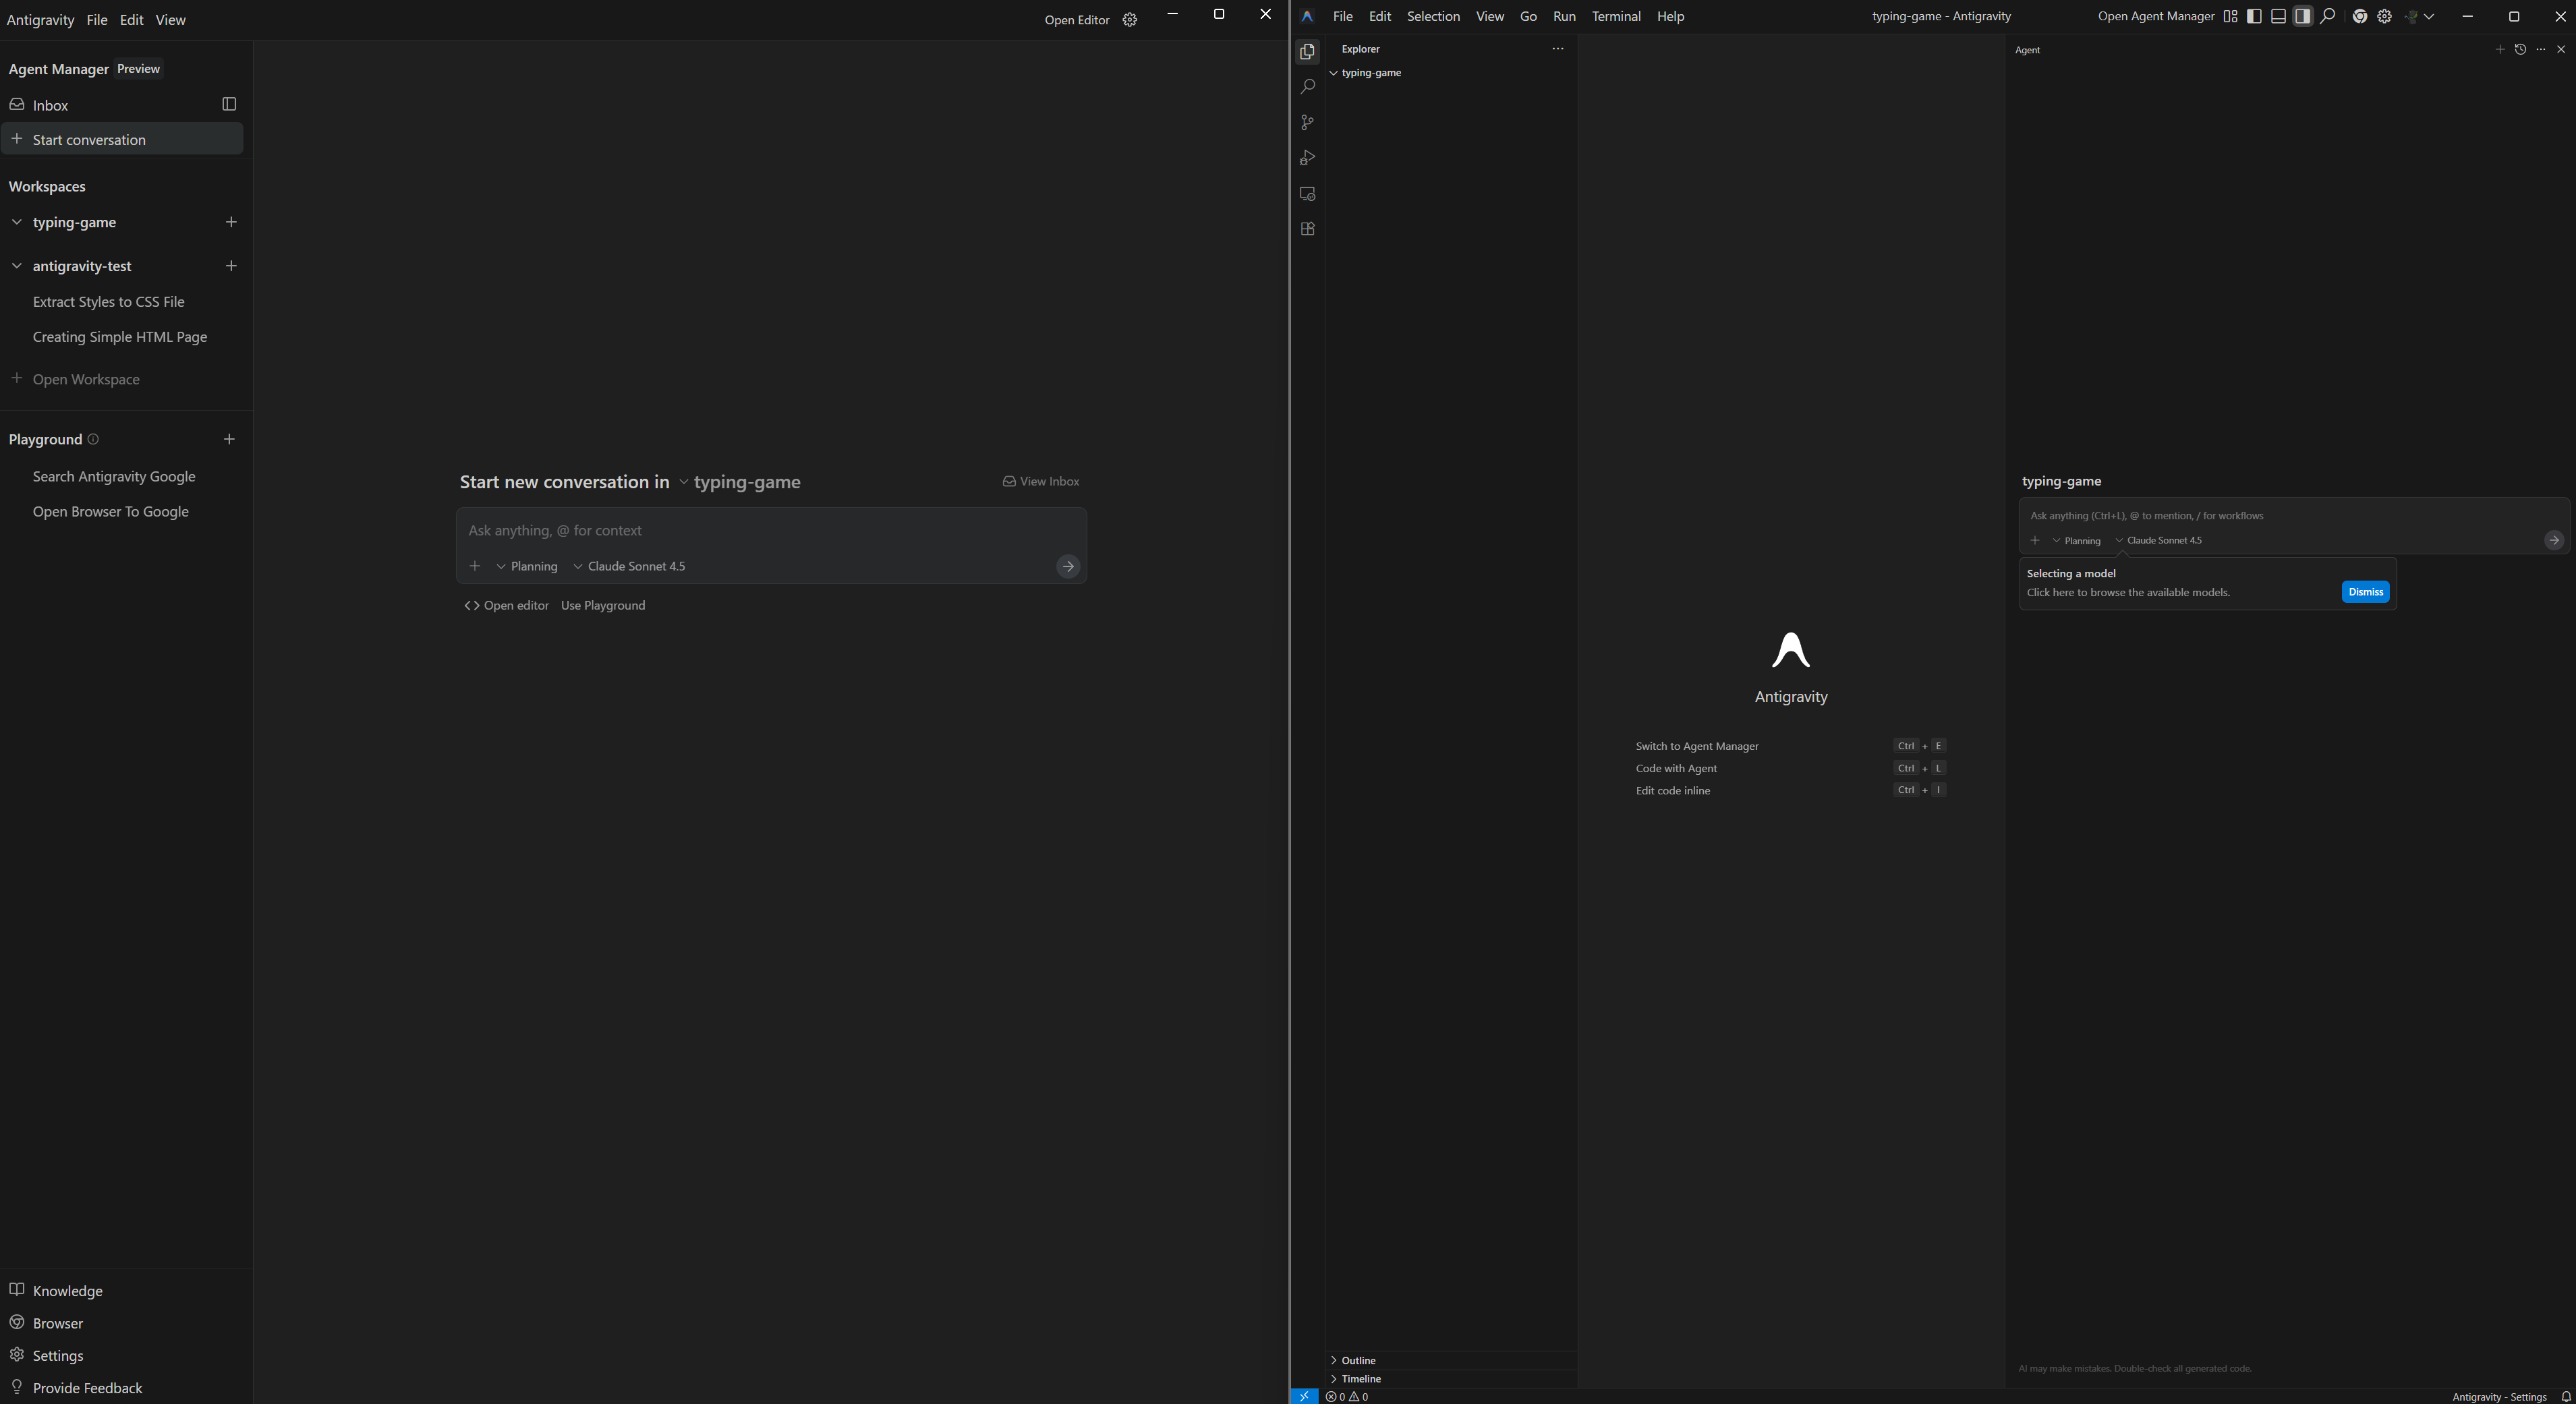The image size is (2576, 1404).
Task: Open Extract Styles to CSS File conversation
Action: 108,302
